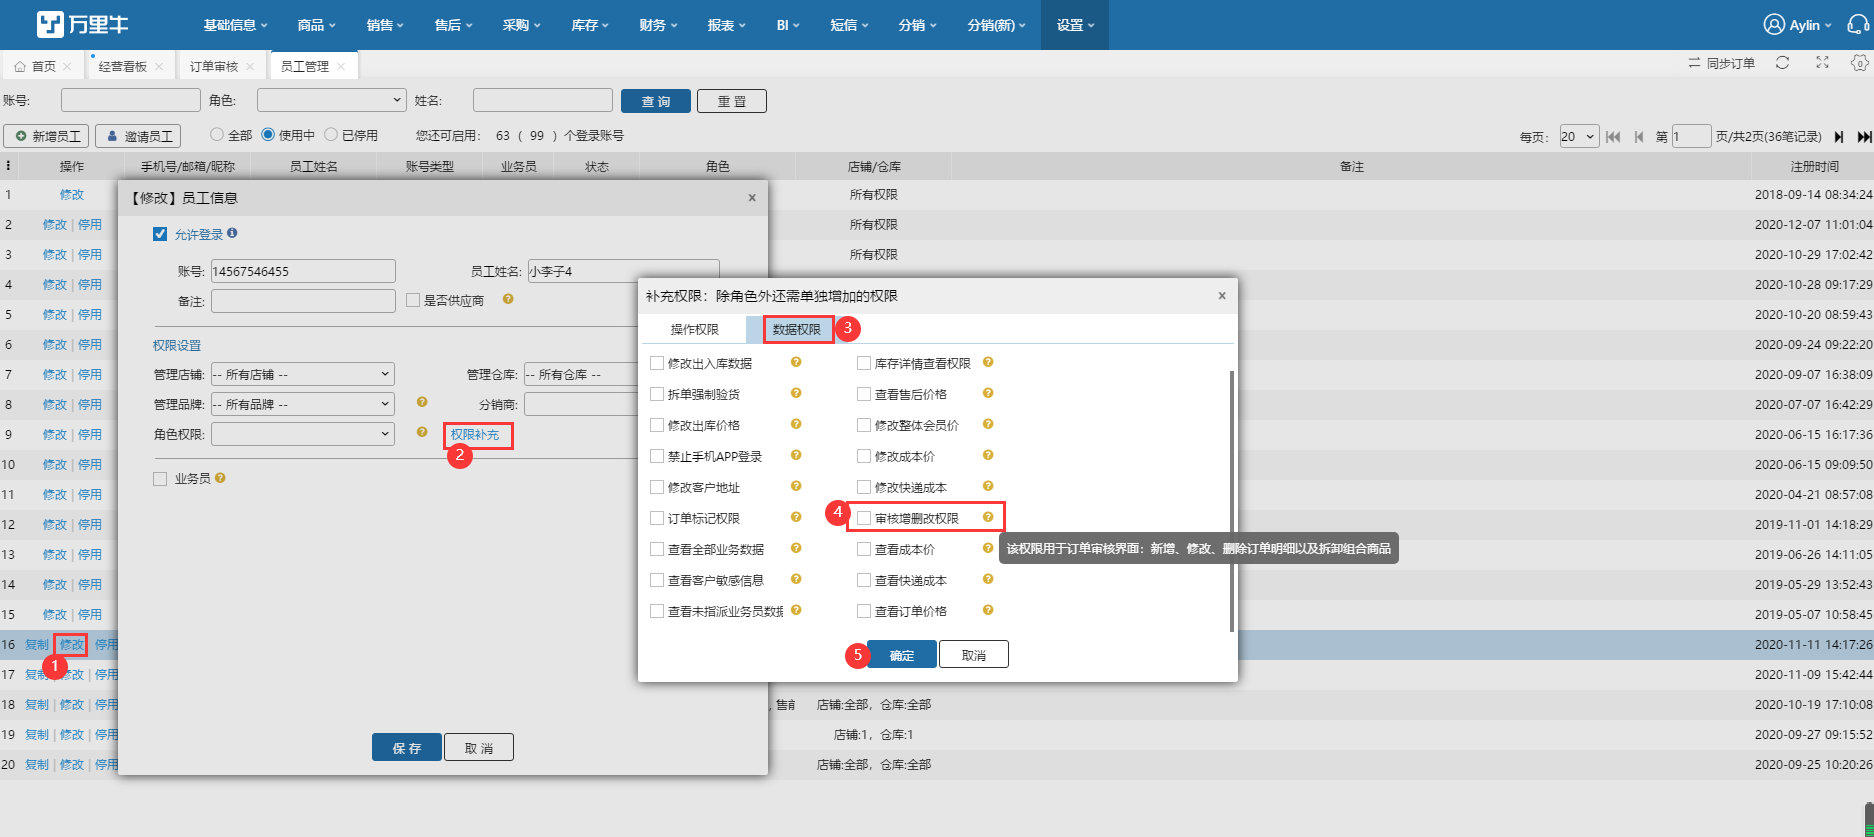The width and height of the screenshot is (1874, 837).
Task: Open the 财务 menu
Action: (x=658, y=25)
